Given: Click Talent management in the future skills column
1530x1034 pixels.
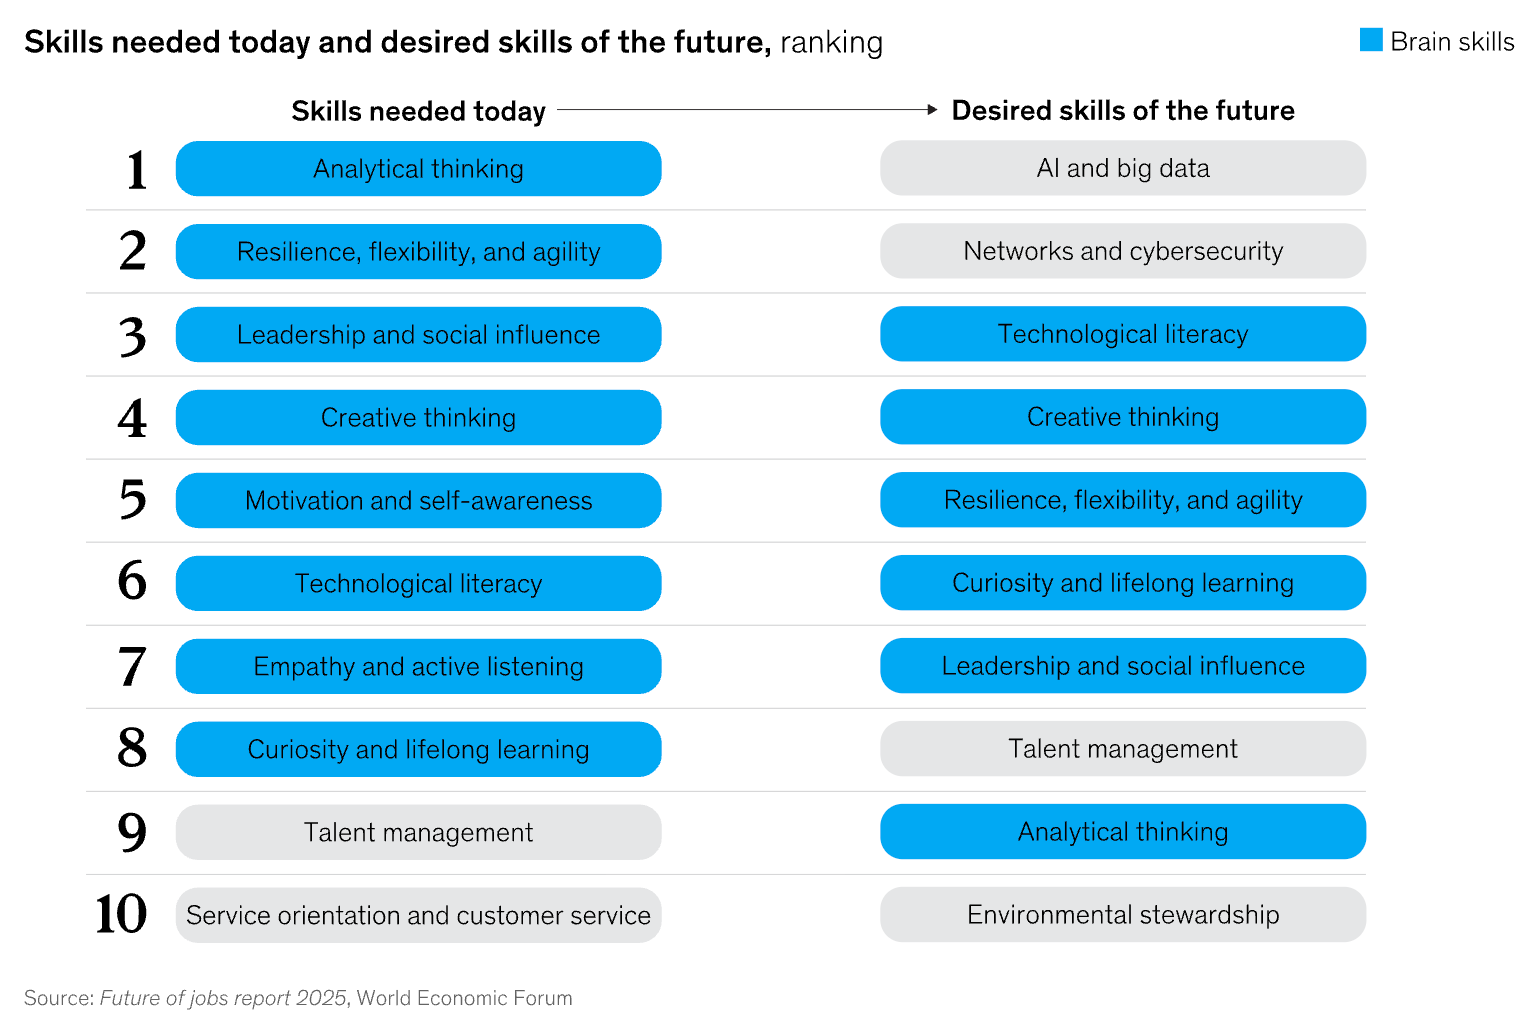Looking at the screenshot, I should click(1123, 749).
